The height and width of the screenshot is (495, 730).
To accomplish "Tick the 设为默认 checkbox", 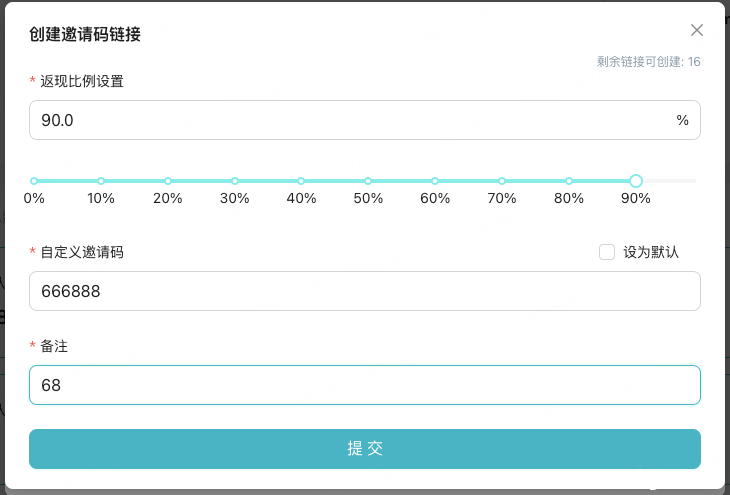I will click(607, 252).
